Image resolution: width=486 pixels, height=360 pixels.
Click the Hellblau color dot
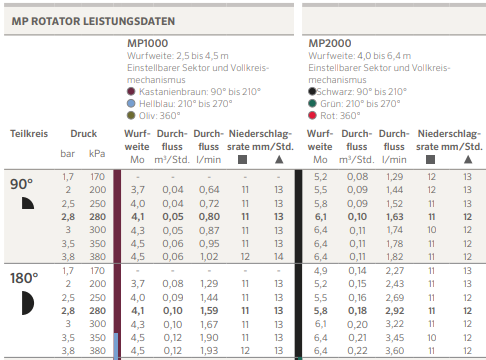(x=131, y=103)
